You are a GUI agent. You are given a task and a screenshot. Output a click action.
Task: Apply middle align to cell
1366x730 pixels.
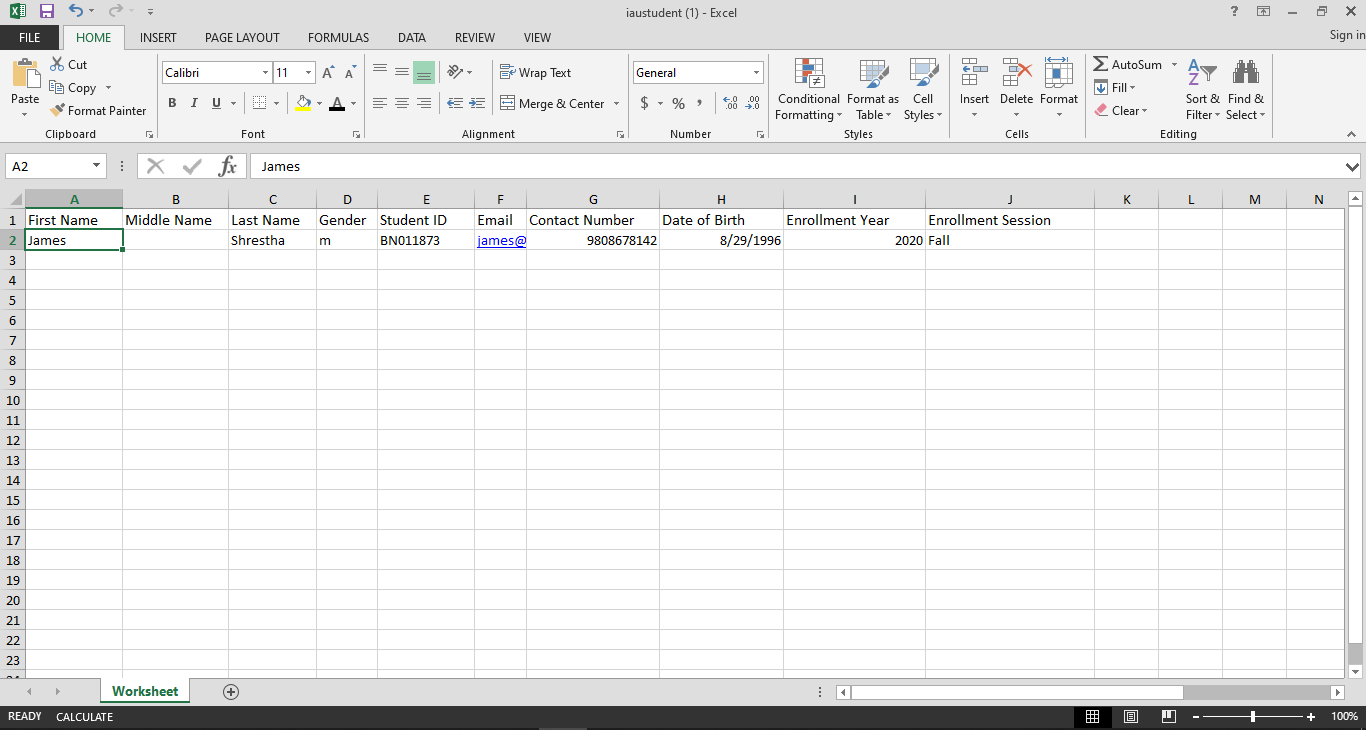[402, 72]
